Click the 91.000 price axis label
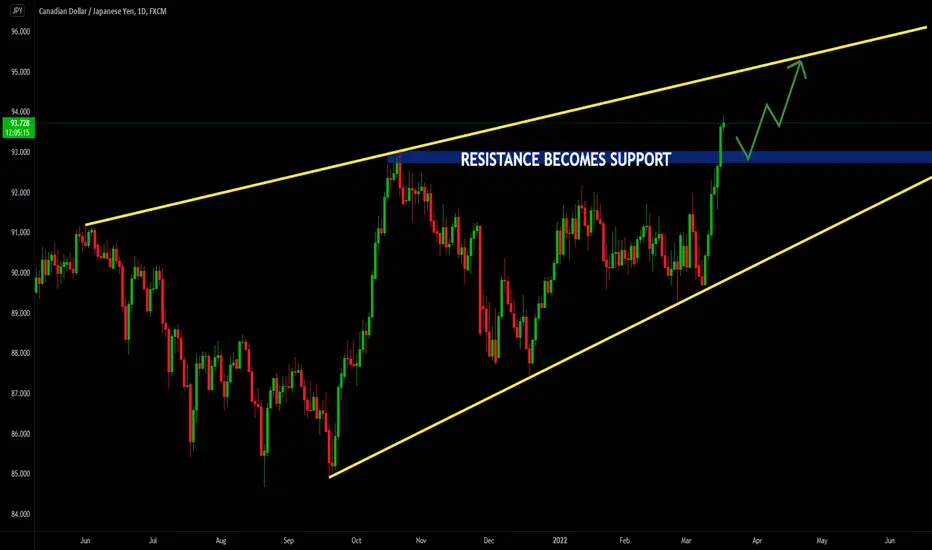 (20, 232)
